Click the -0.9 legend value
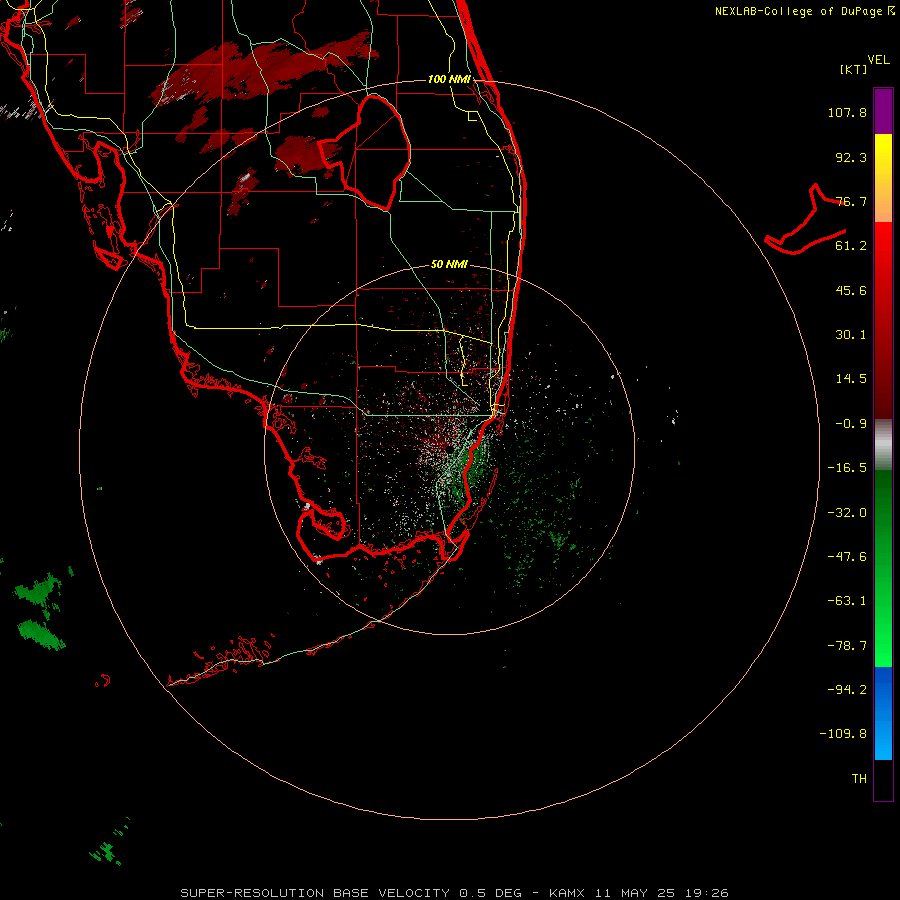 pos(851,424)
